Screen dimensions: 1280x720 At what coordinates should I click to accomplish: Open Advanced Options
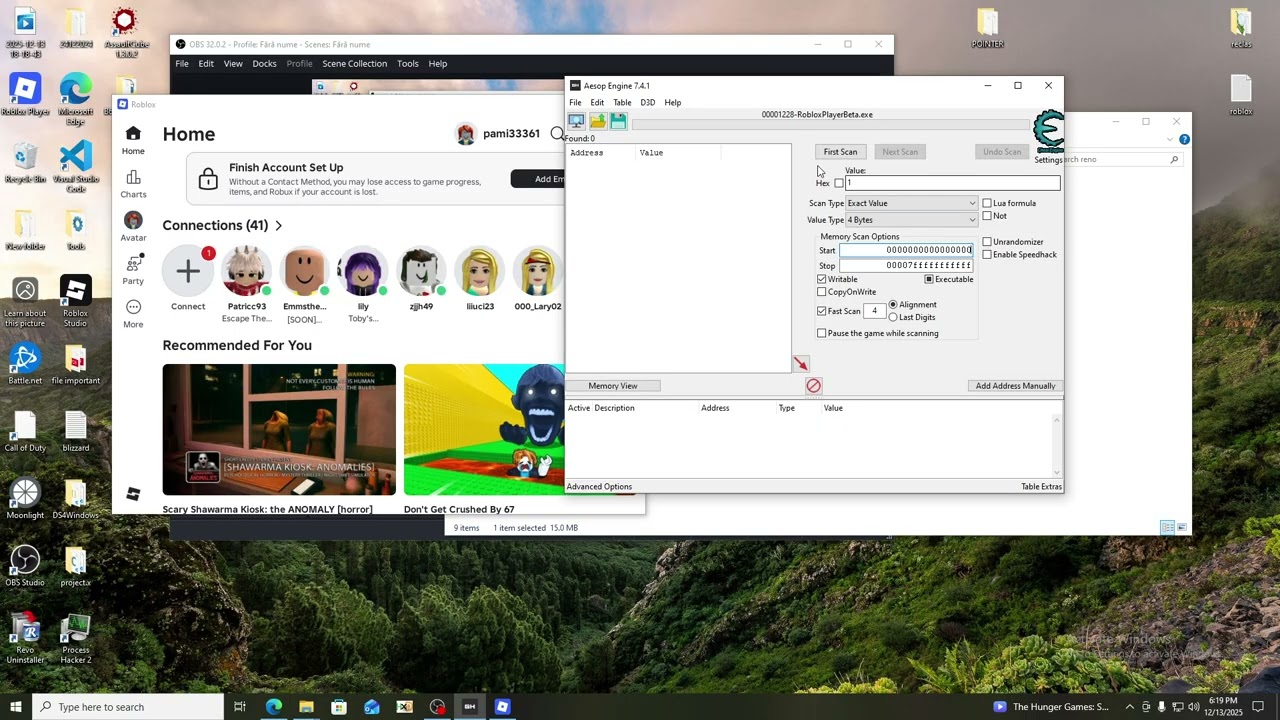[600, 487]
